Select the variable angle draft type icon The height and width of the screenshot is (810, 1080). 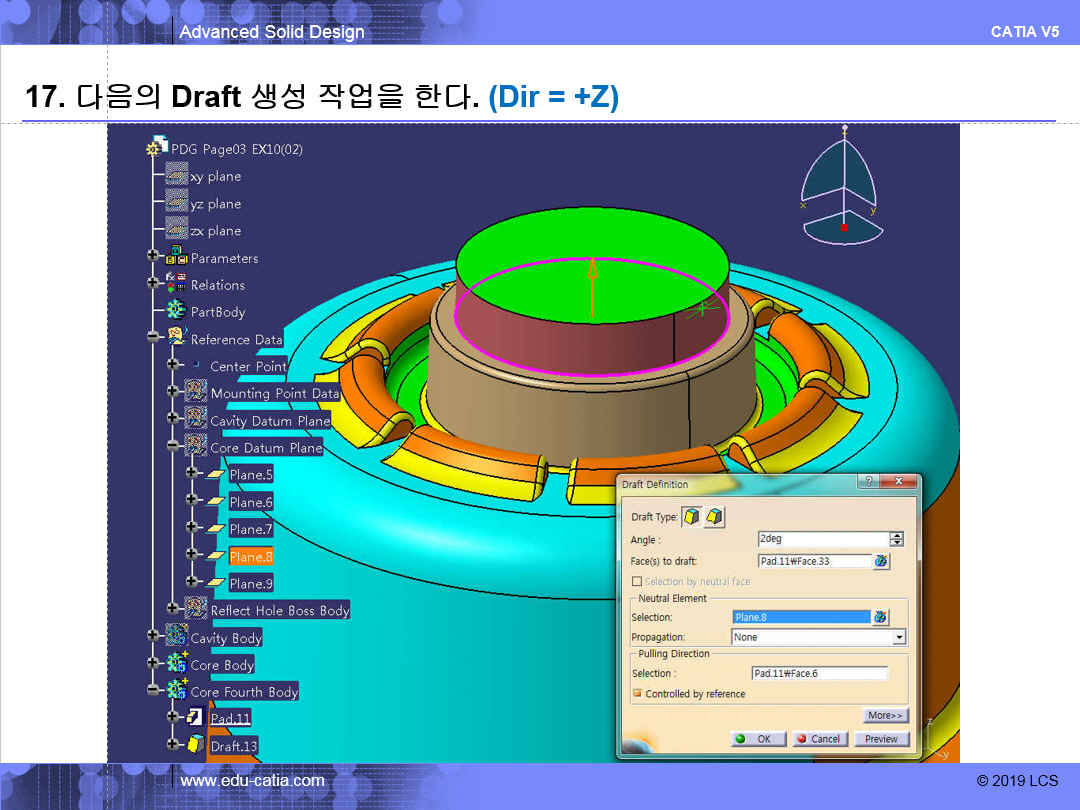point(714,517)
